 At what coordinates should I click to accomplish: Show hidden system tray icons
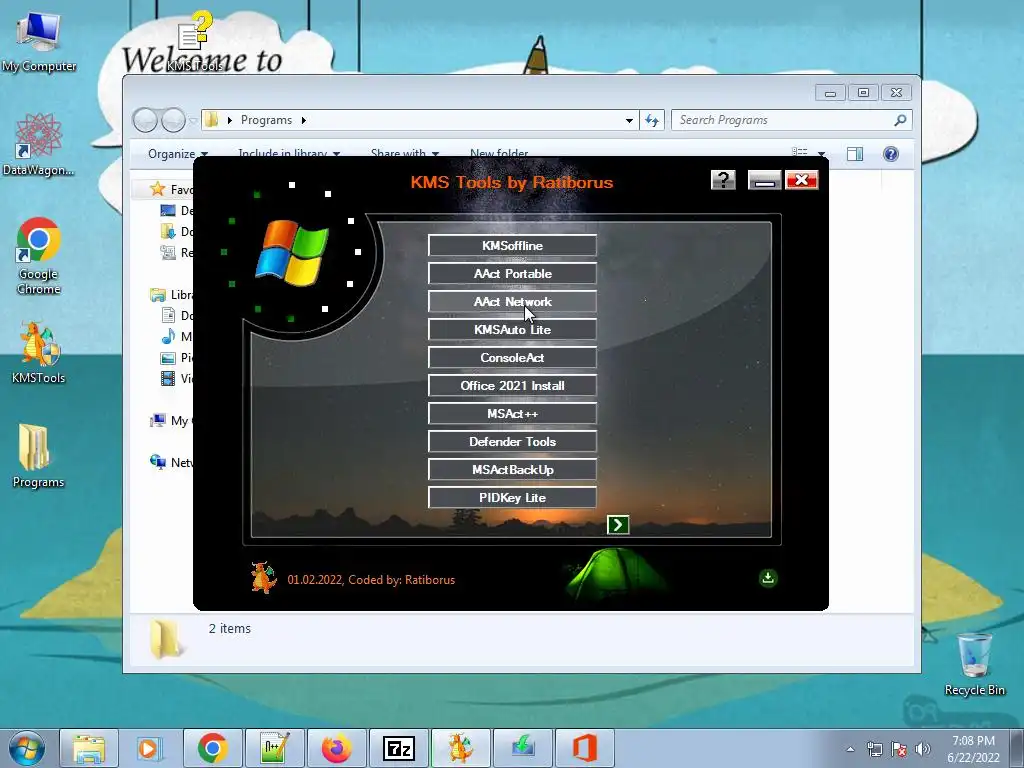850,749
